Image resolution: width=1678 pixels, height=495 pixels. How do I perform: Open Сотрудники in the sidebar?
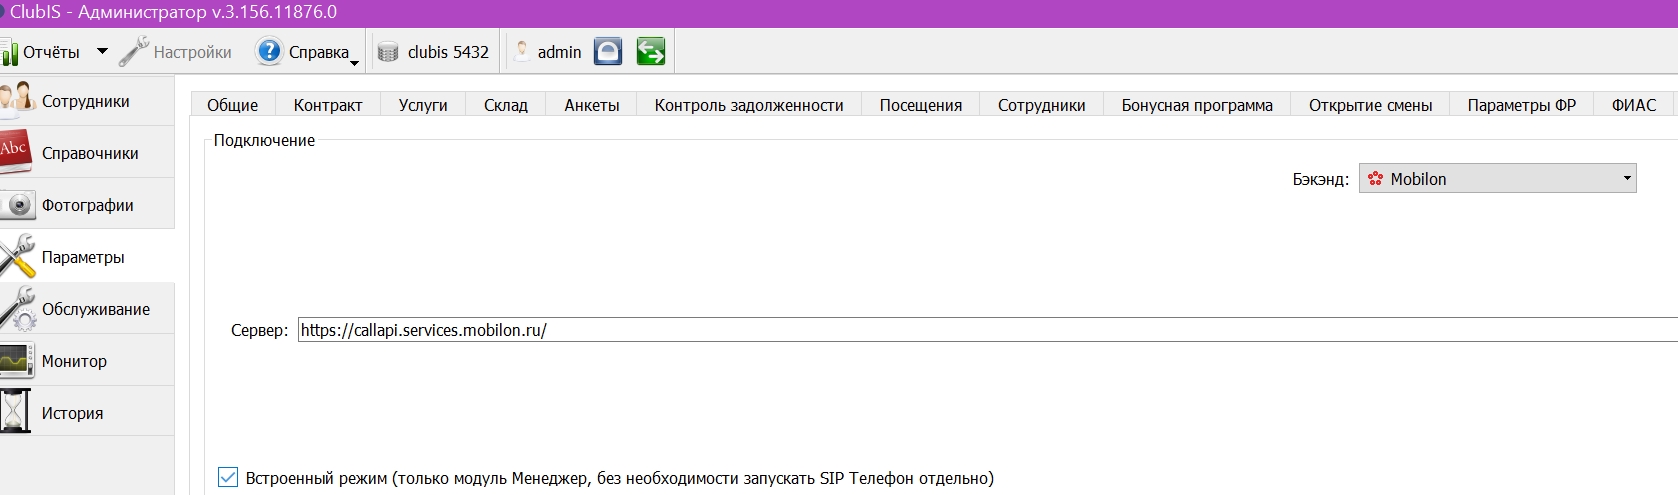87,100
